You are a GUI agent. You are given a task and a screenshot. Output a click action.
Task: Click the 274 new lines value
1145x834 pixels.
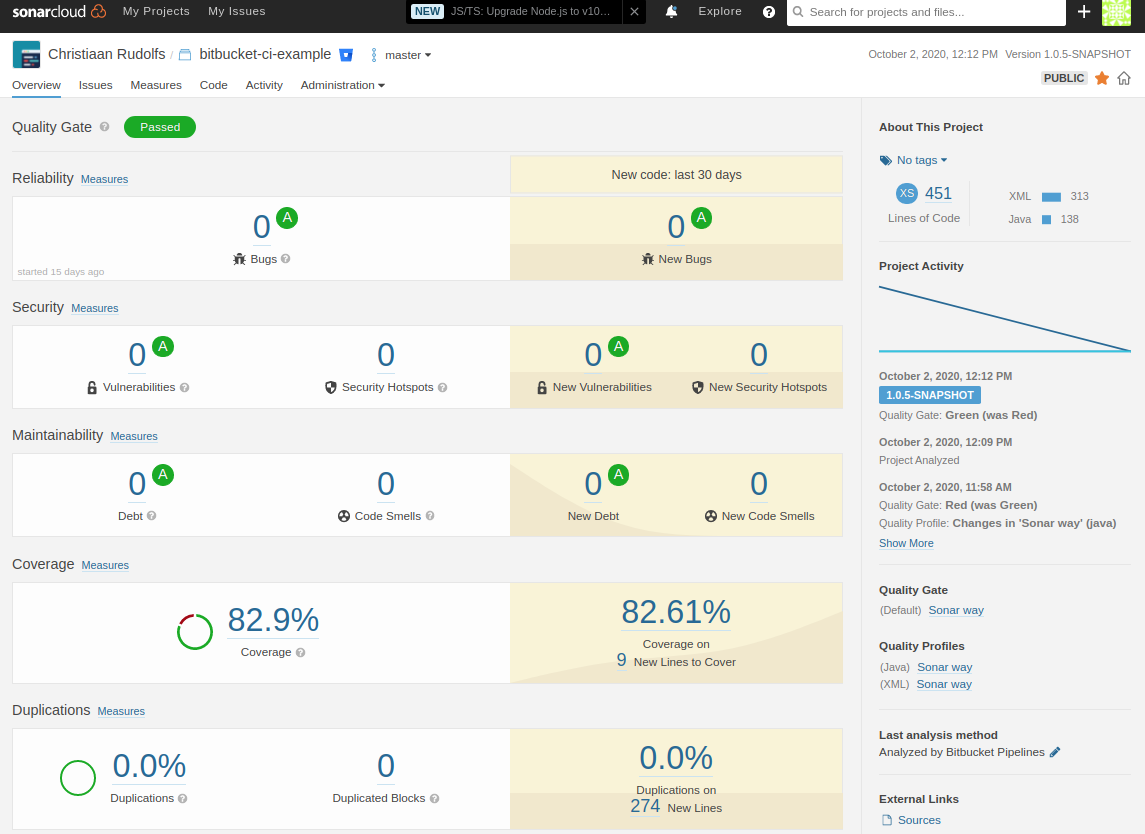646,806
